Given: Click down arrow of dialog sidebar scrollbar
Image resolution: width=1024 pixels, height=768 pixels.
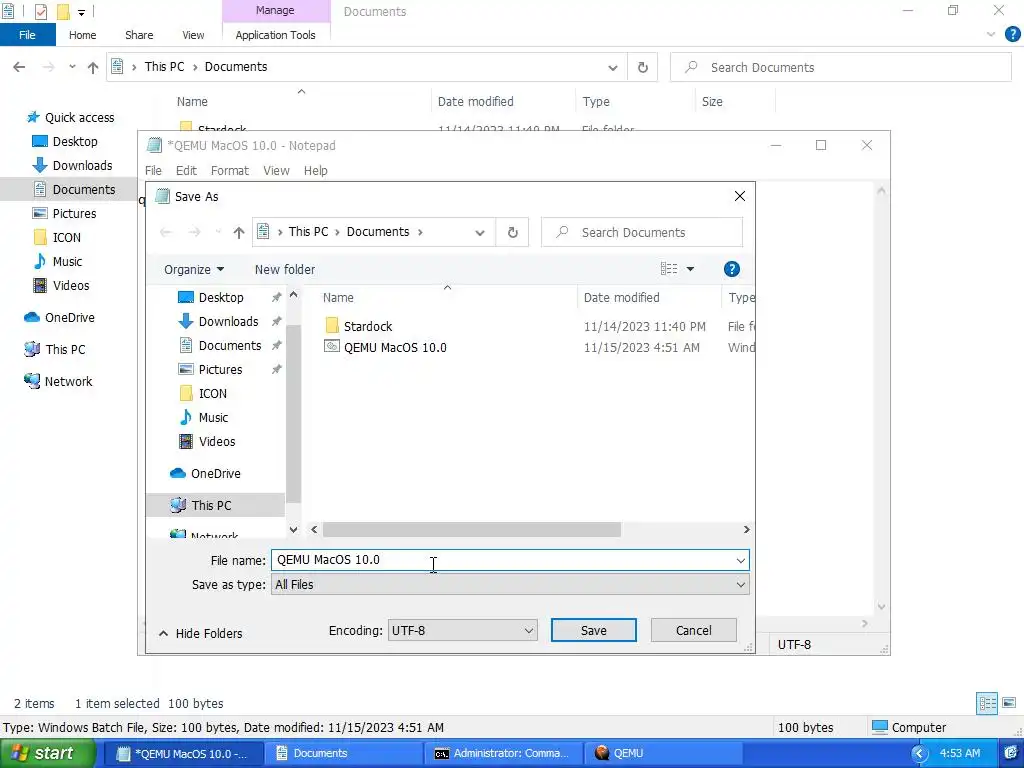Looking at the screenshot, I should tap(293, 530).
